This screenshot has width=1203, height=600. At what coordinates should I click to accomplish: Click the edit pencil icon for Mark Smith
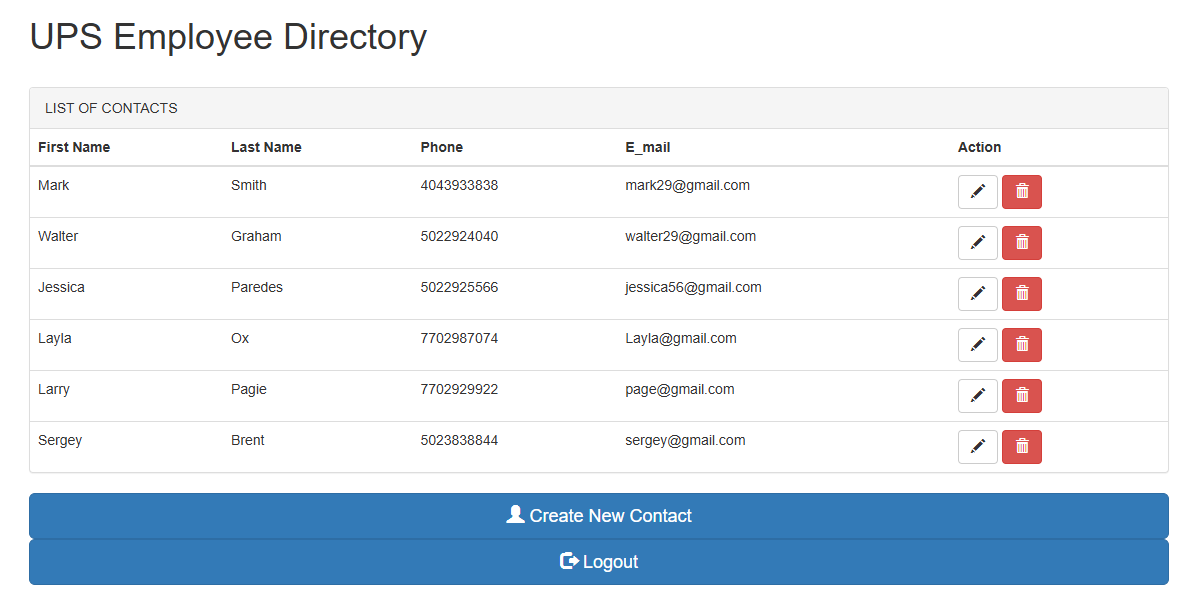[977, 192]
